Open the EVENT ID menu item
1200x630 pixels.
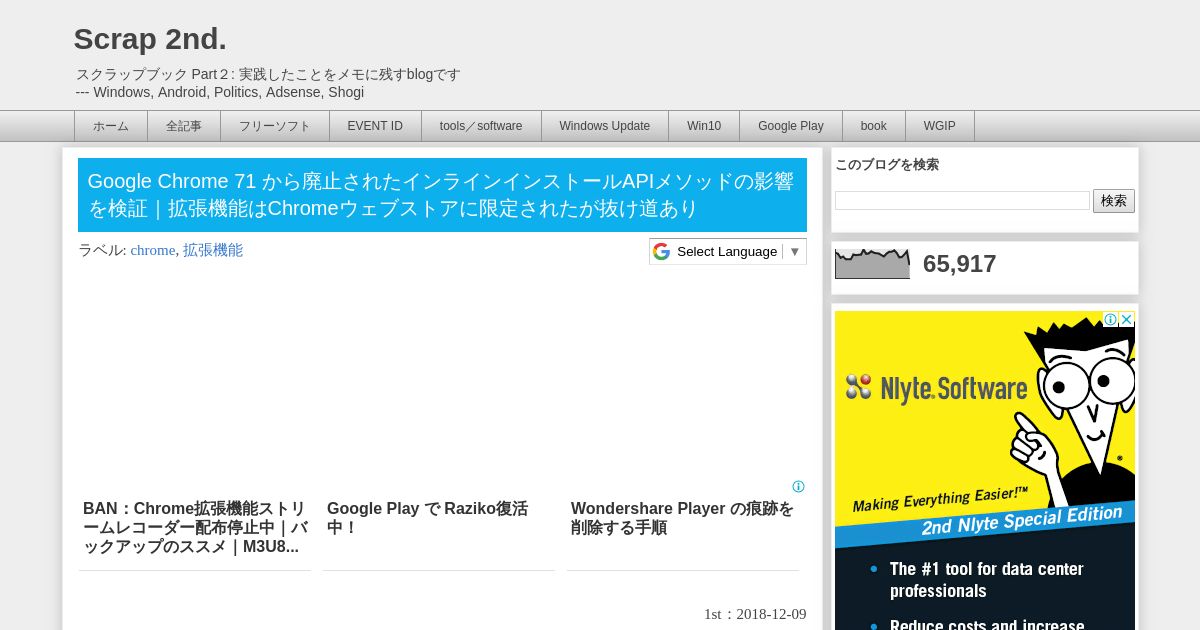click(x=375, y=126)
